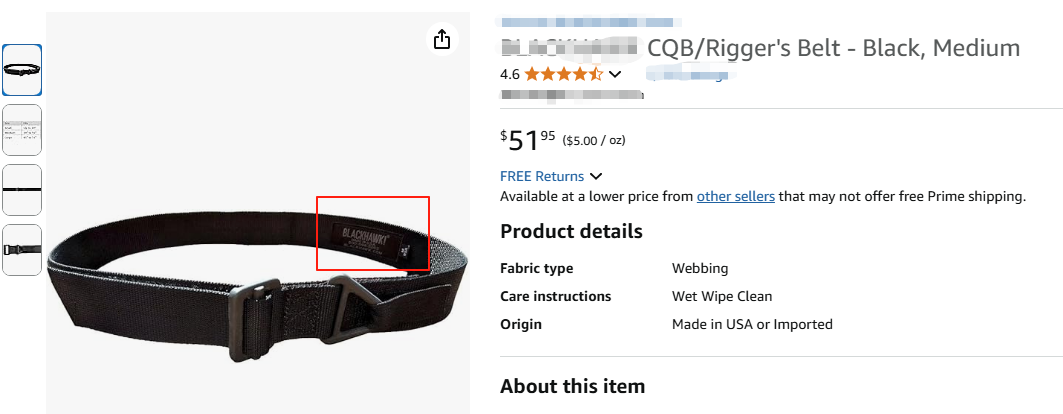Click the "About this item" heading
Image resolution: width=1063 pixels, height=414 pixels.
point(572,386)
